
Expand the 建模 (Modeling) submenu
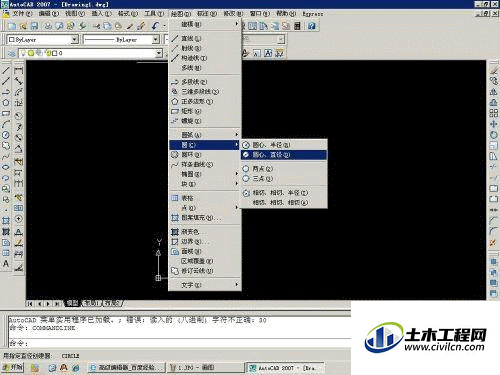tap(205, 24)
